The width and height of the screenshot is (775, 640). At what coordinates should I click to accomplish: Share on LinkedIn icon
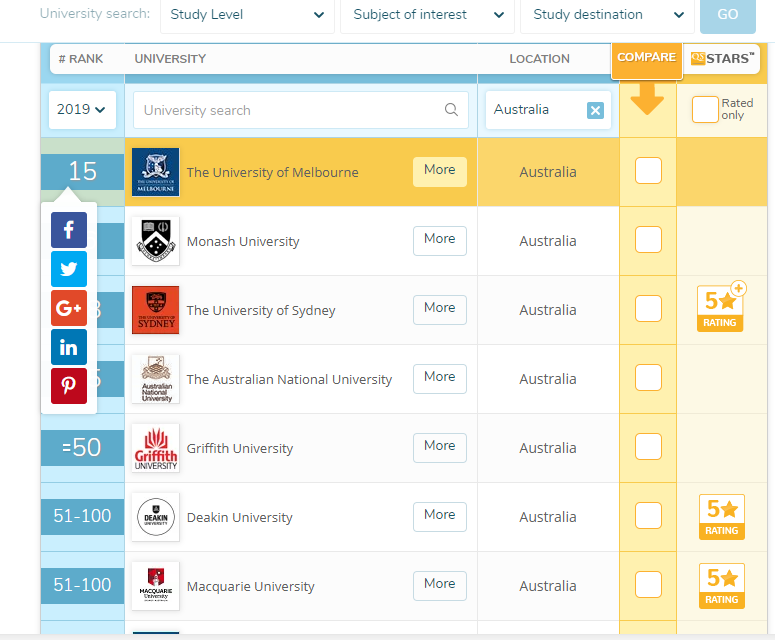pyautogui.click(x=69, y=347)
